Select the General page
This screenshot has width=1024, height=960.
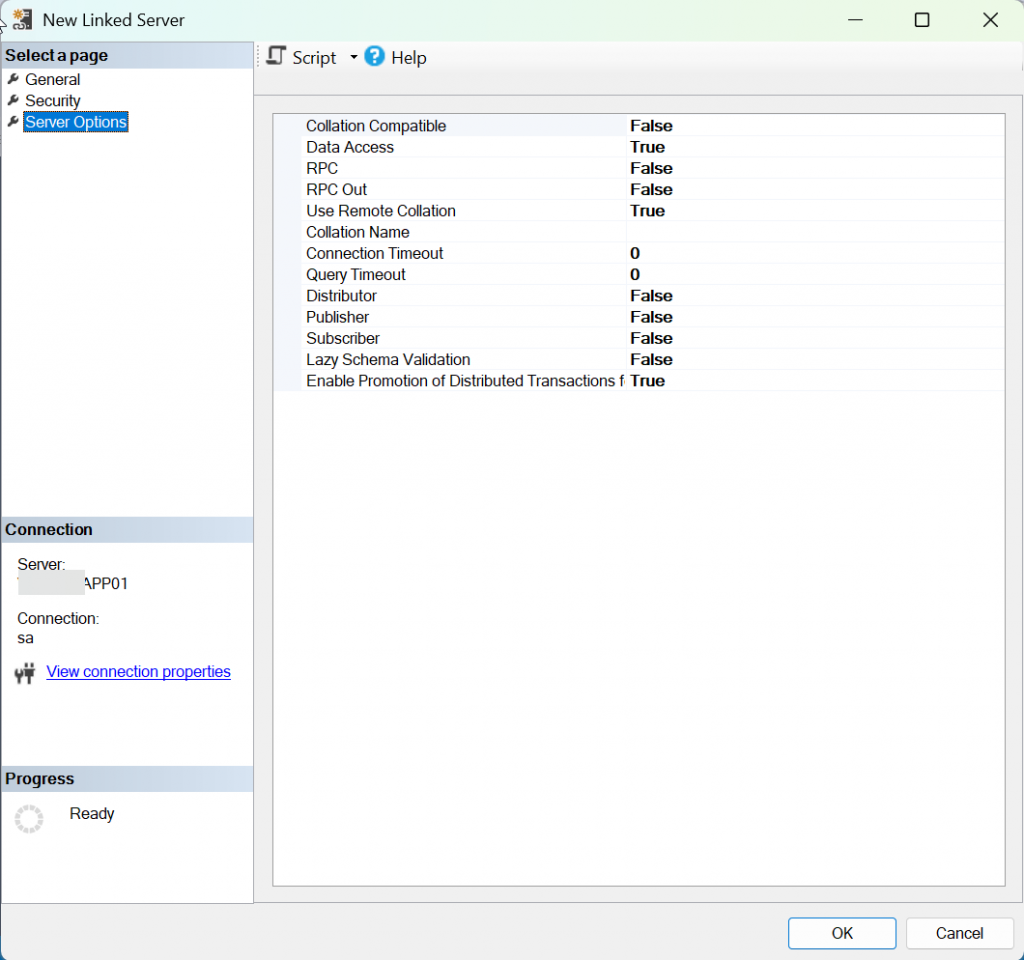[x=52, y=80]
